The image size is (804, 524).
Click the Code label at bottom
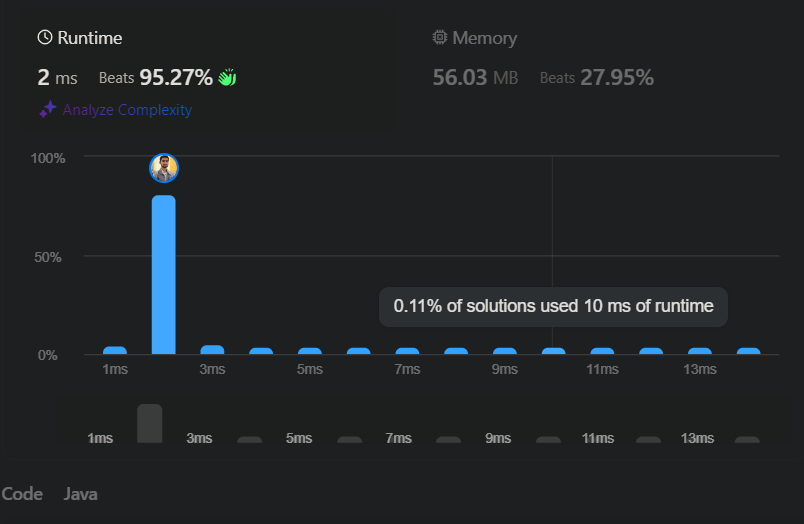coord(22,494)
